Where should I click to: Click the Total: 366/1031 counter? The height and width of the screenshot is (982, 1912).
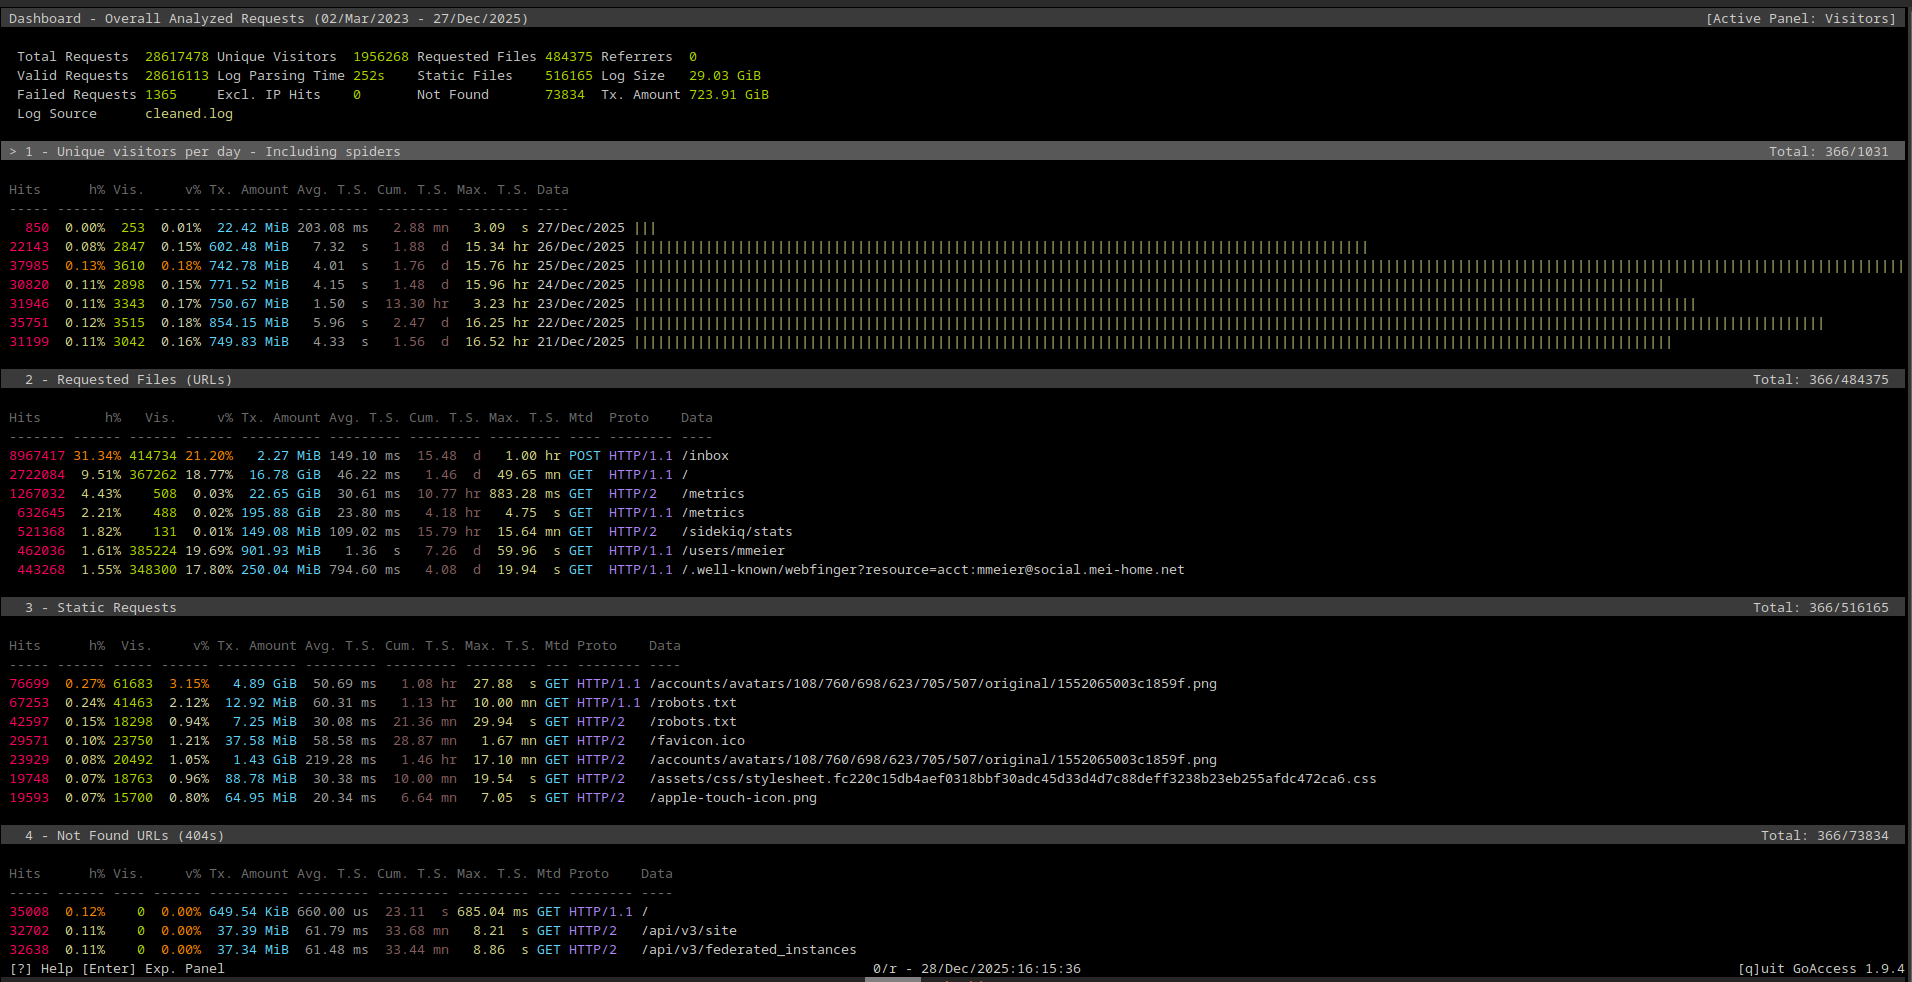pyautogui.click(x=1830, y=151)
